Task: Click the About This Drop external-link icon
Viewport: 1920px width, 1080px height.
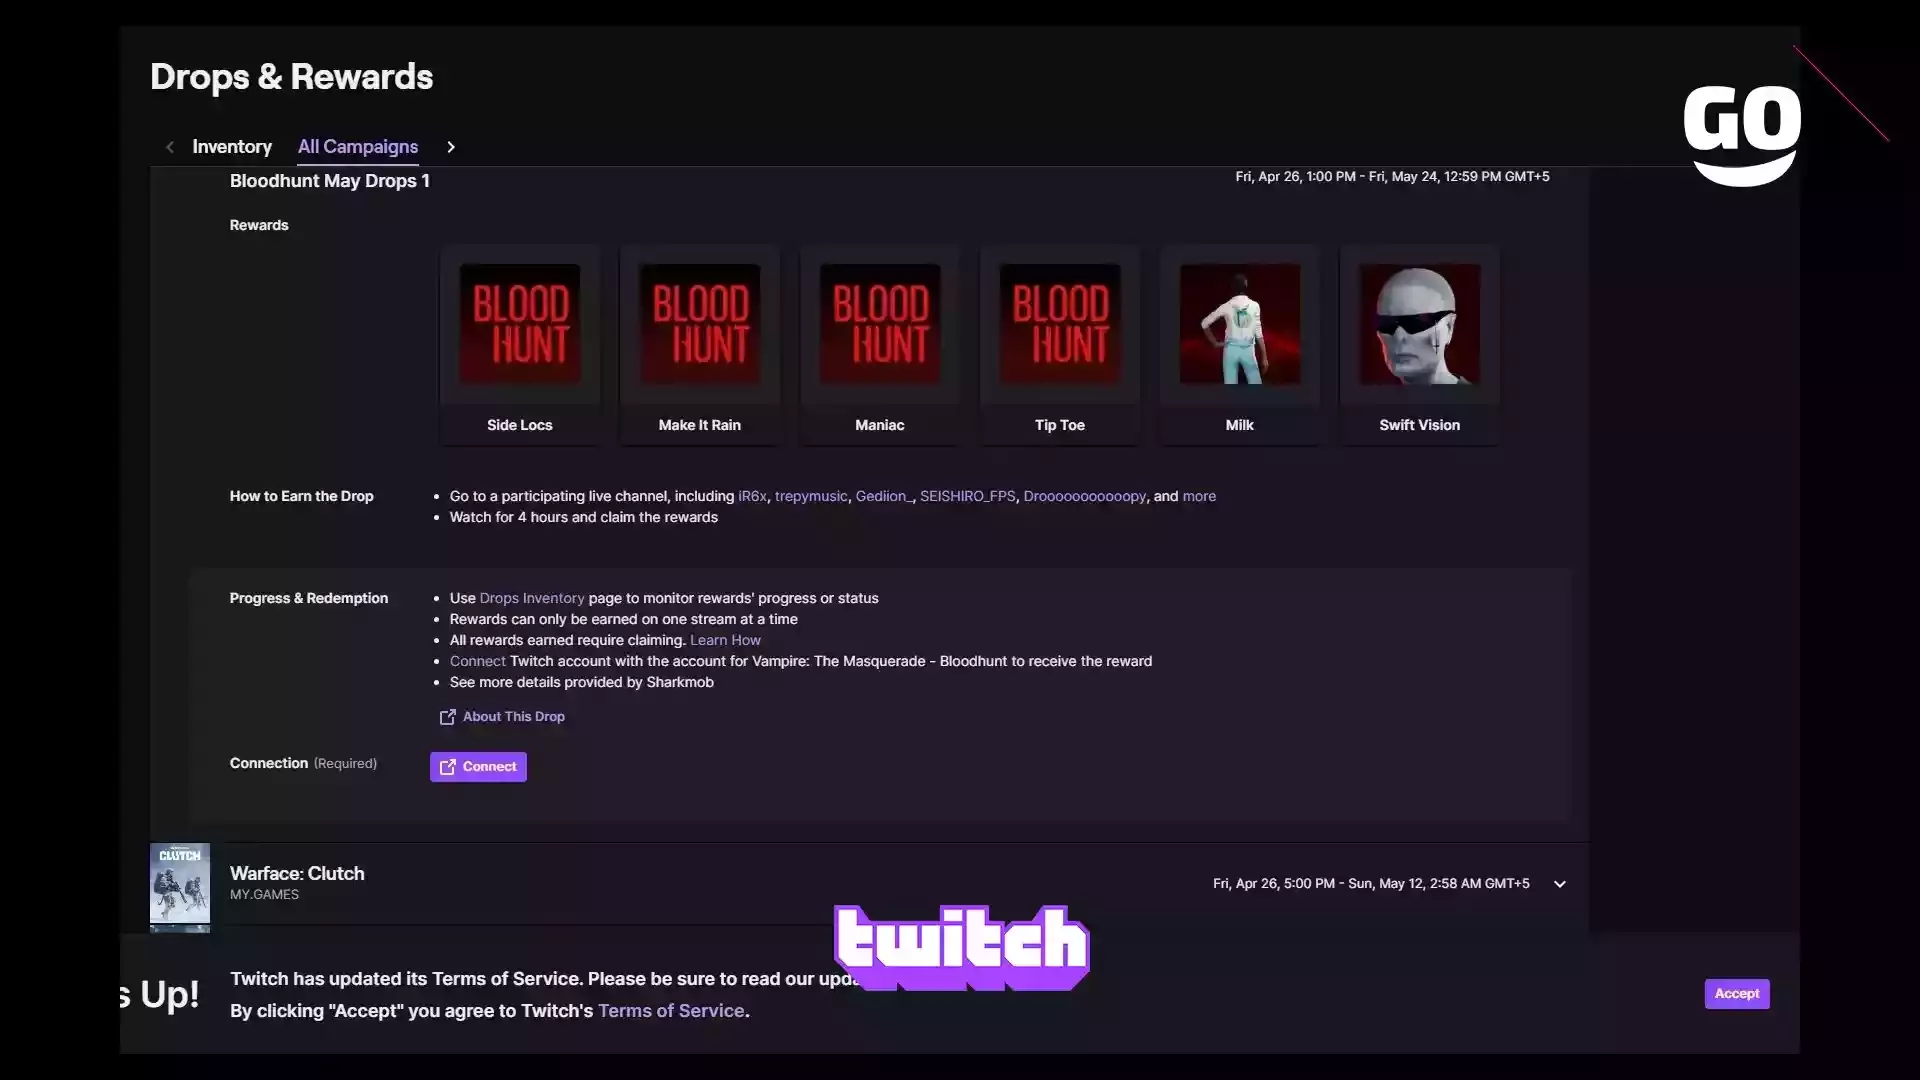Action: 447,717
